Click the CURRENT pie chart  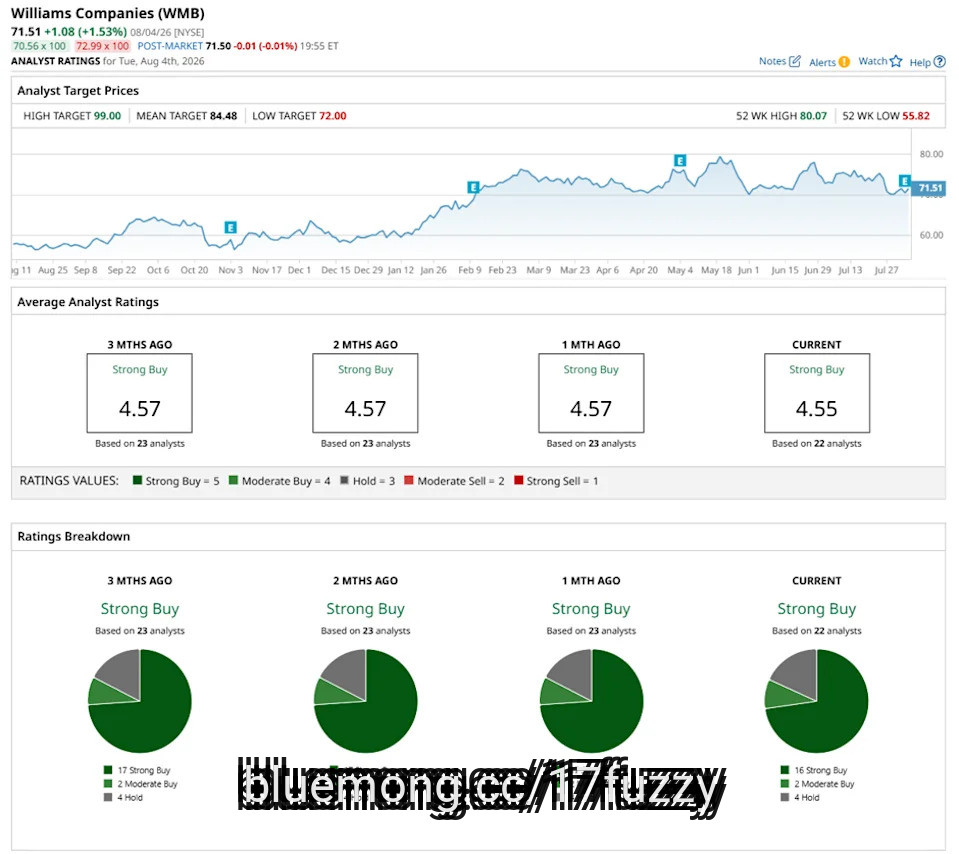[816, 701]
